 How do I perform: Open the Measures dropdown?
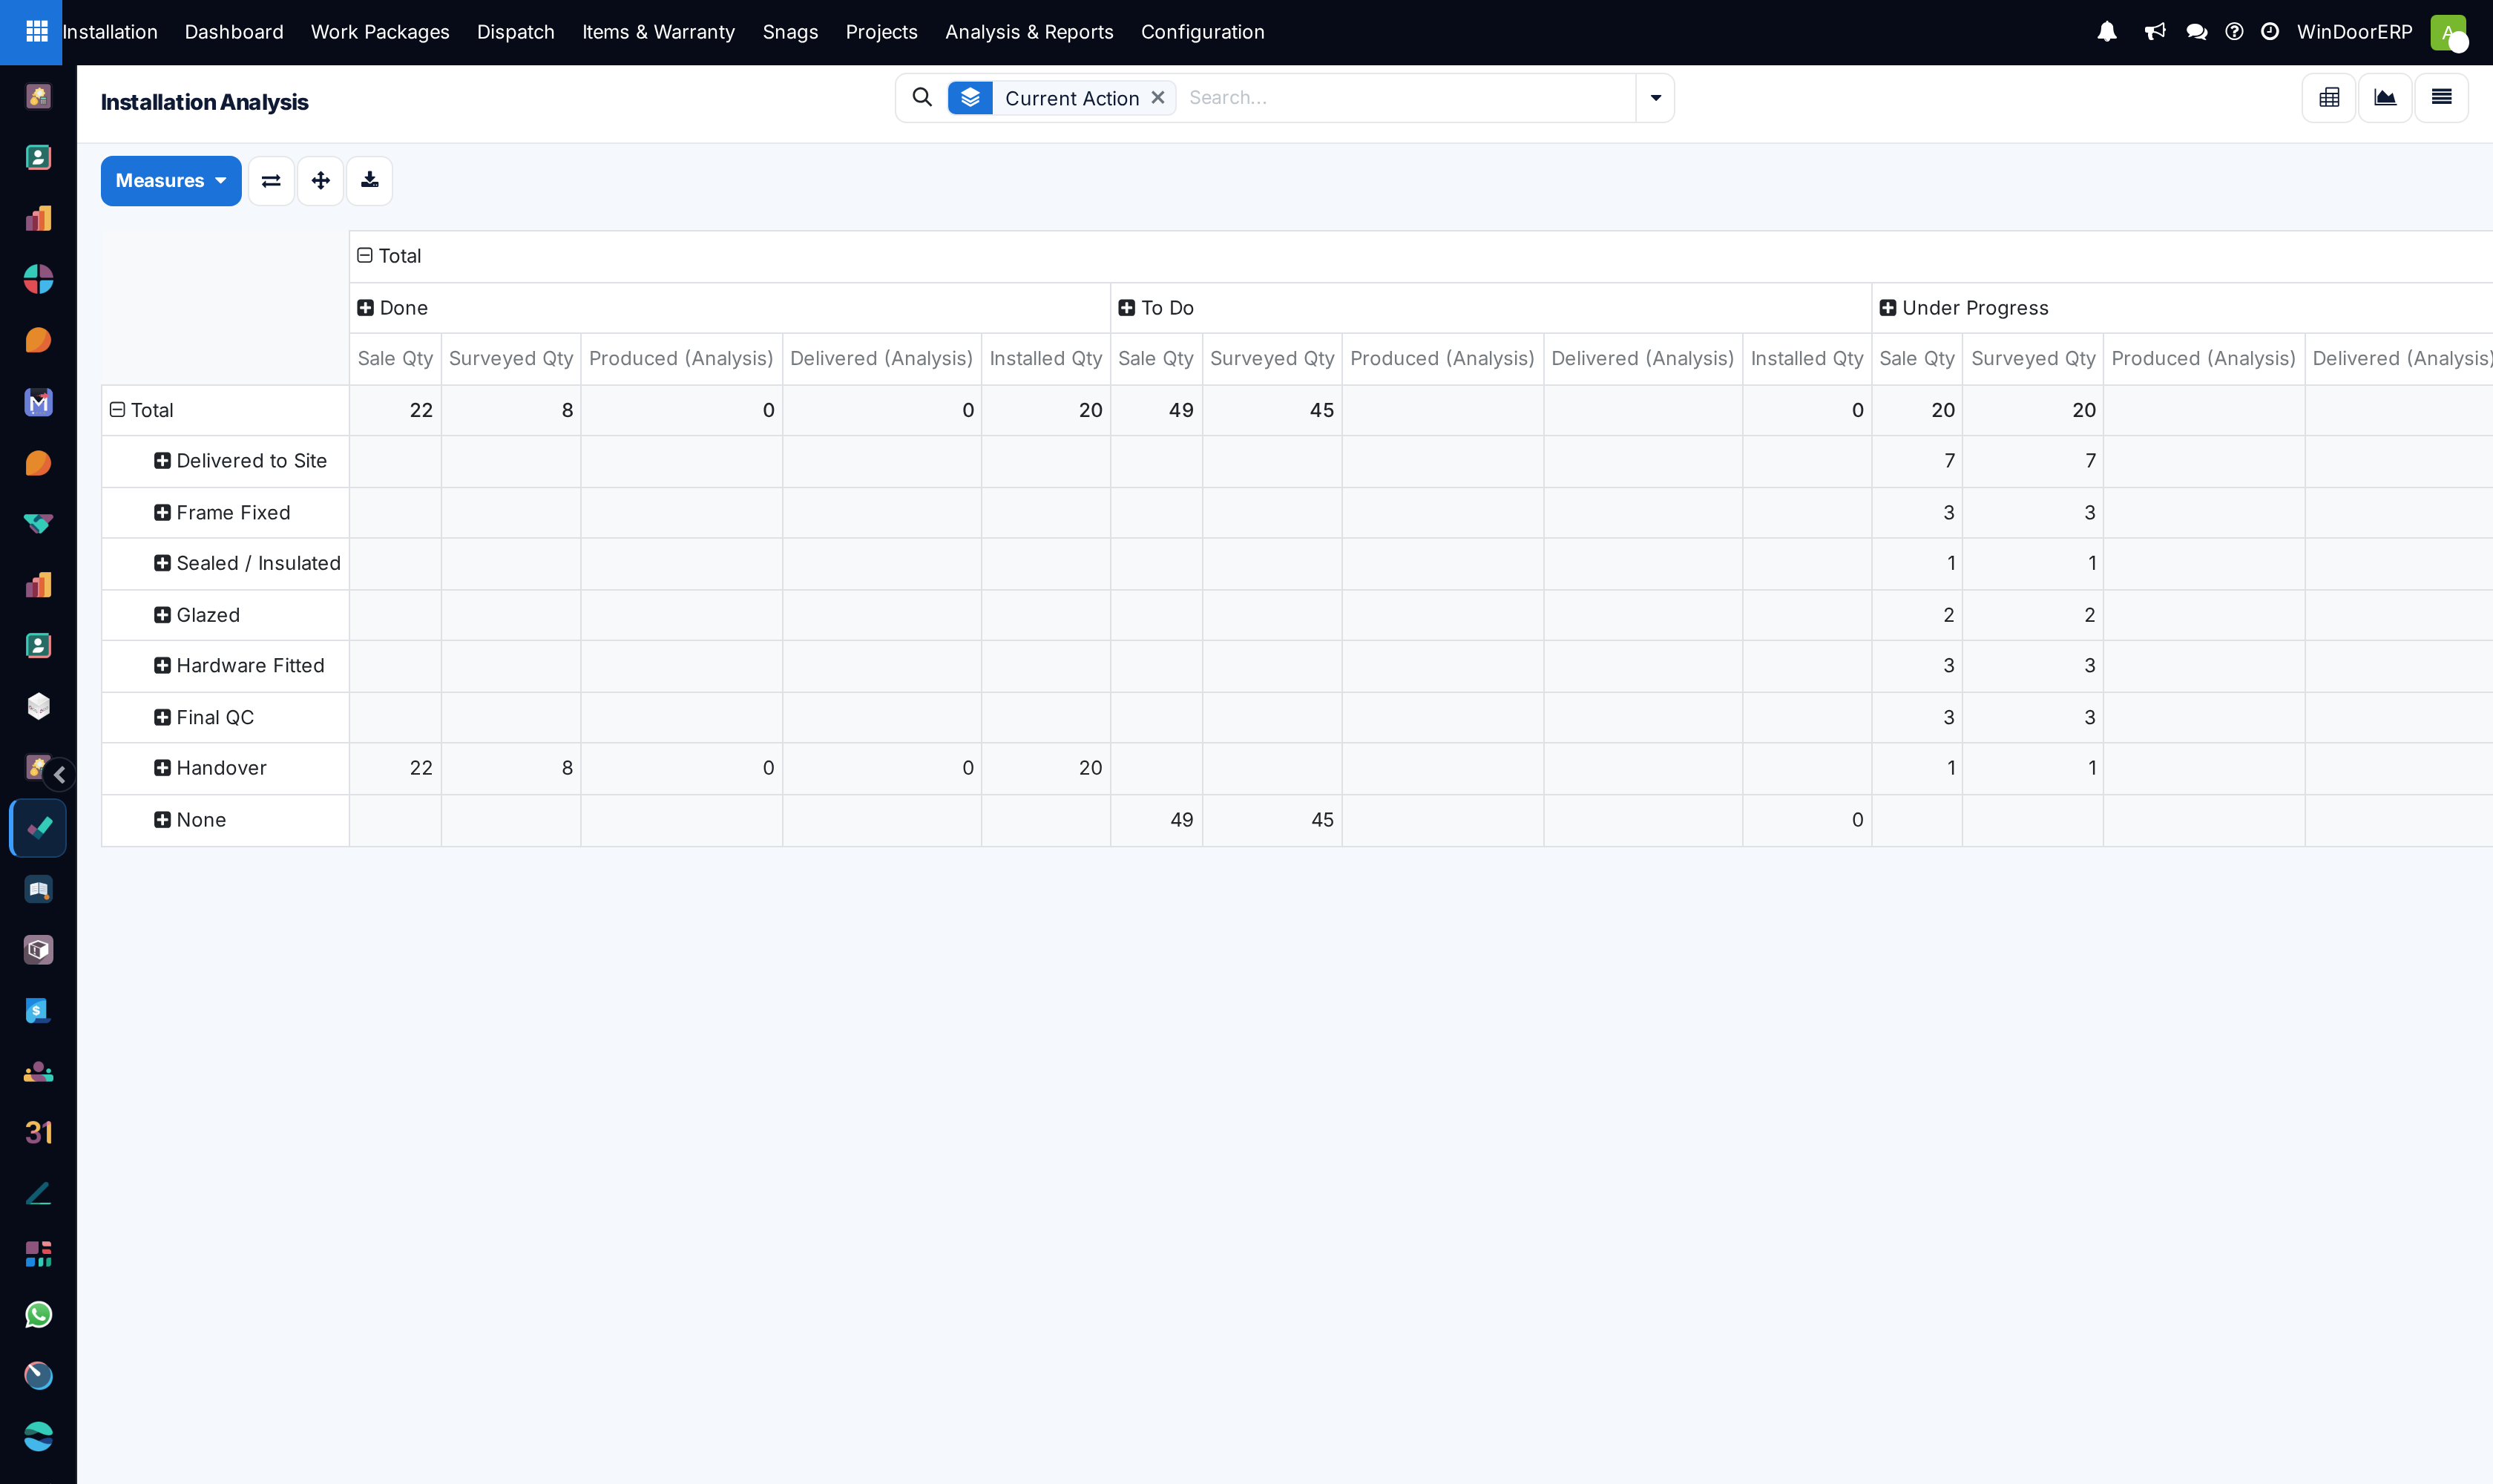[x=171, y=181]
